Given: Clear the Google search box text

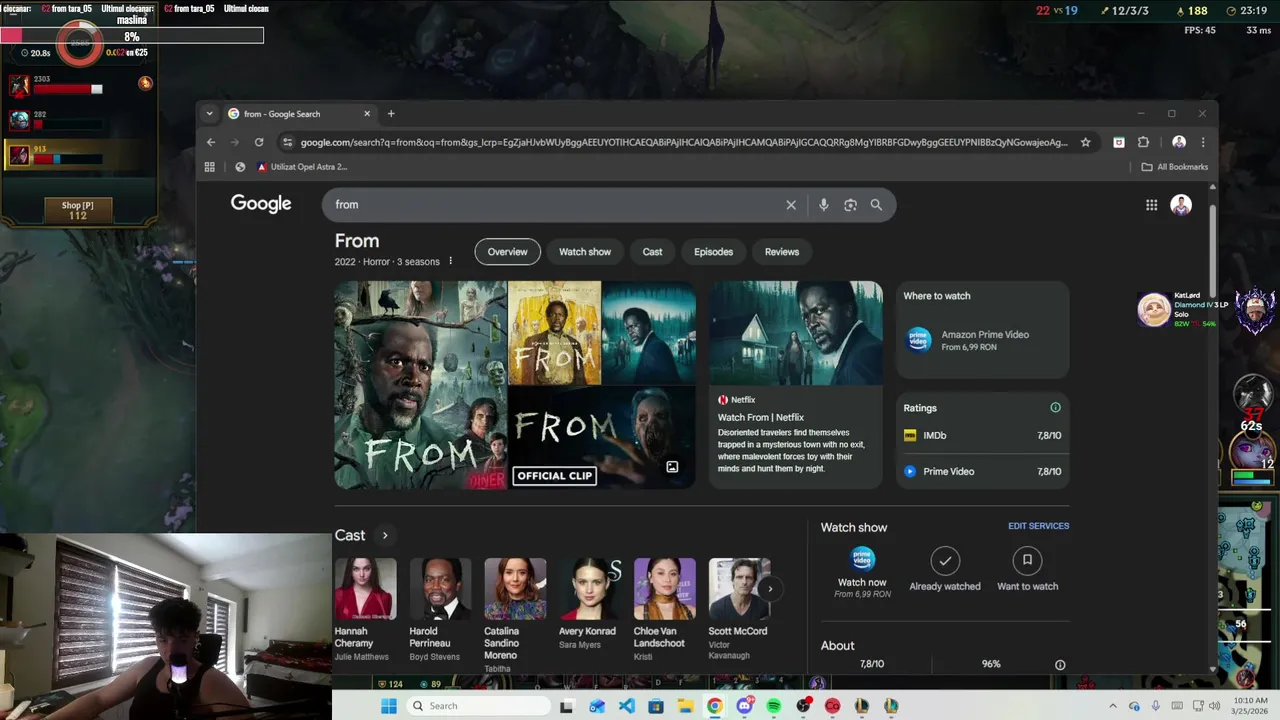Looking at the screenshot, I should (791, 205).
